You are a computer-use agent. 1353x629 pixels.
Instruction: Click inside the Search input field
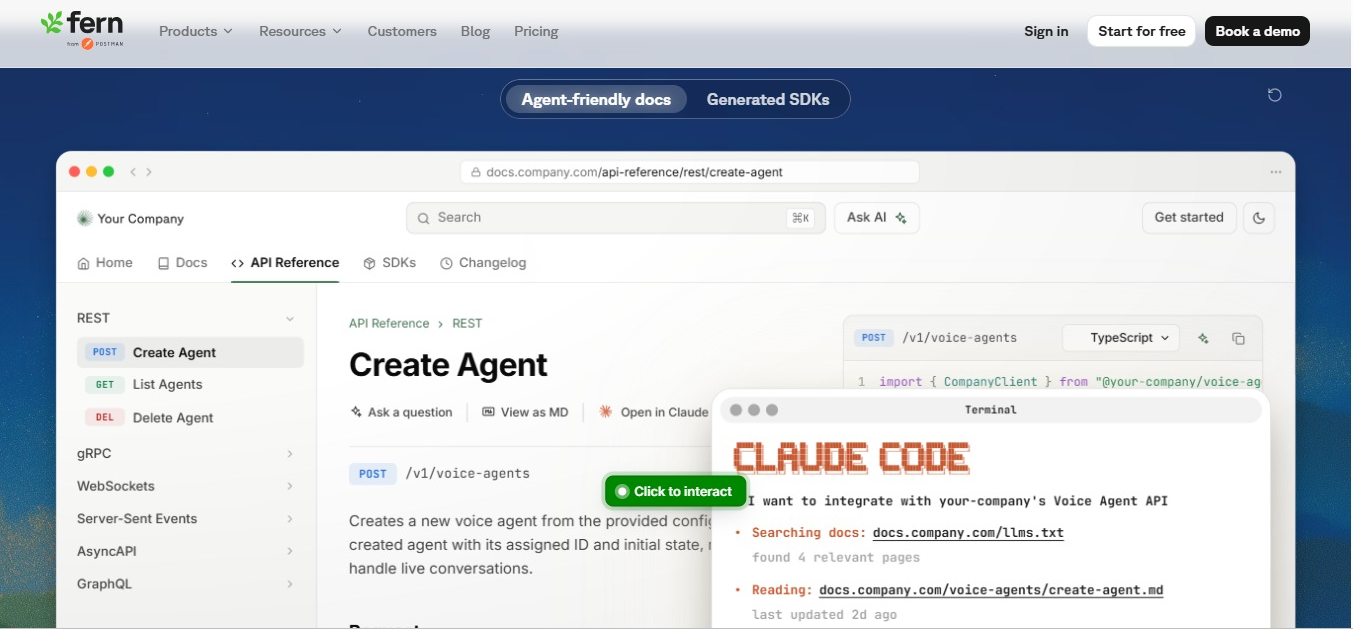click(x=616, y=218)
